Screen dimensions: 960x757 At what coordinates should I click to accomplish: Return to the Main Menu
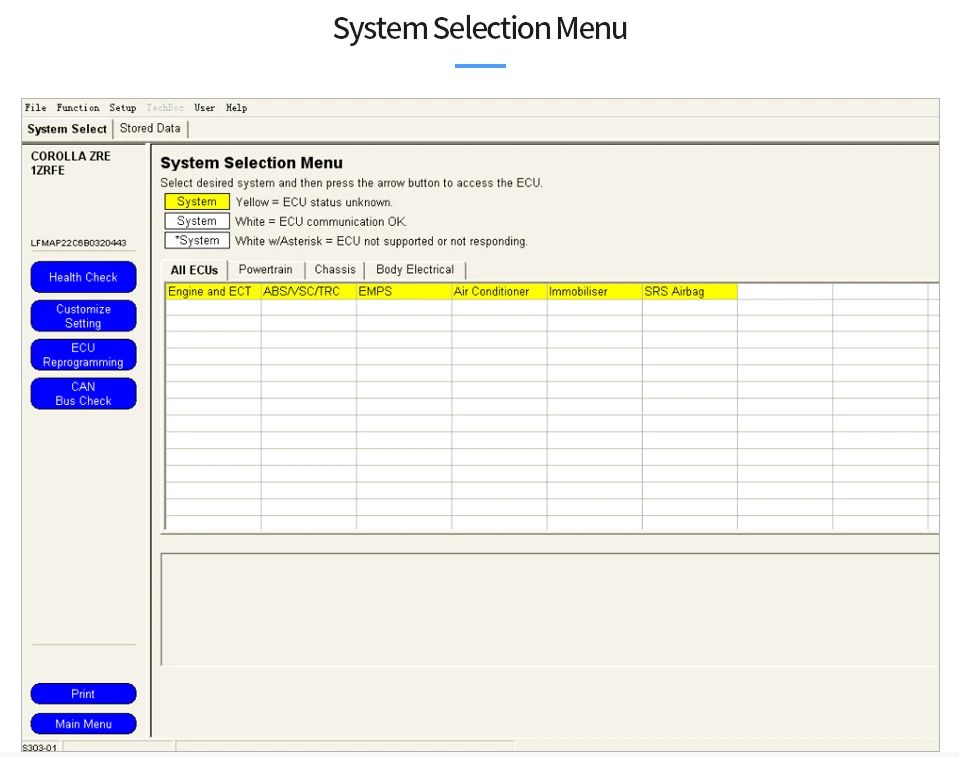pyautogui.click(x=83, y=724)
